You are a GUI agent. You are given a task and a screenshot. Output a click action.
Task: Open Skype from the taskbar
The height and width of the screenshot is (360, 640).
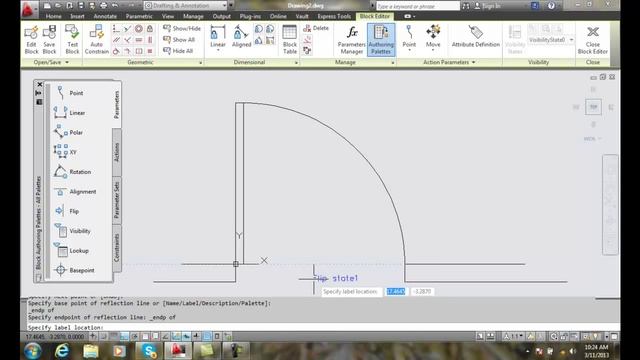click(149, 351)
